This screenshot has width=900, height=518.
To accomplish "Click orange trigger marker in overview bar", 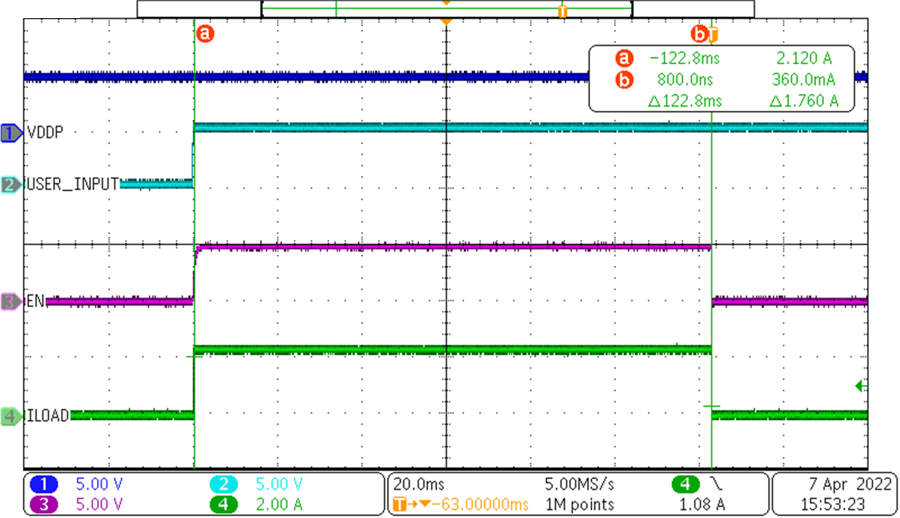I will pyautogui.click(x=562, y=11).
